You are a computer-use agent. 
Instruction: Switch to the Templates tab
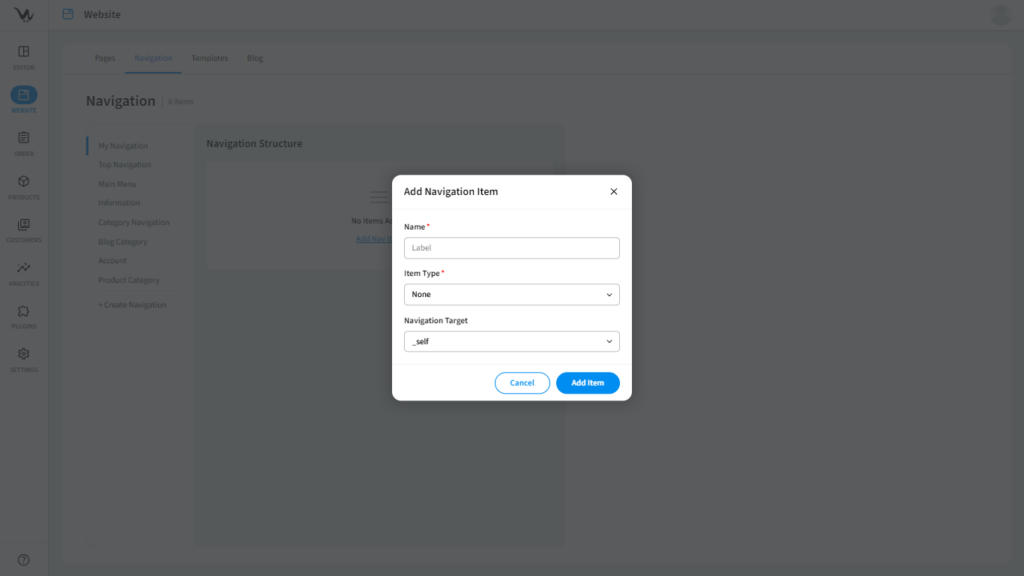click(x=210, y=58)
